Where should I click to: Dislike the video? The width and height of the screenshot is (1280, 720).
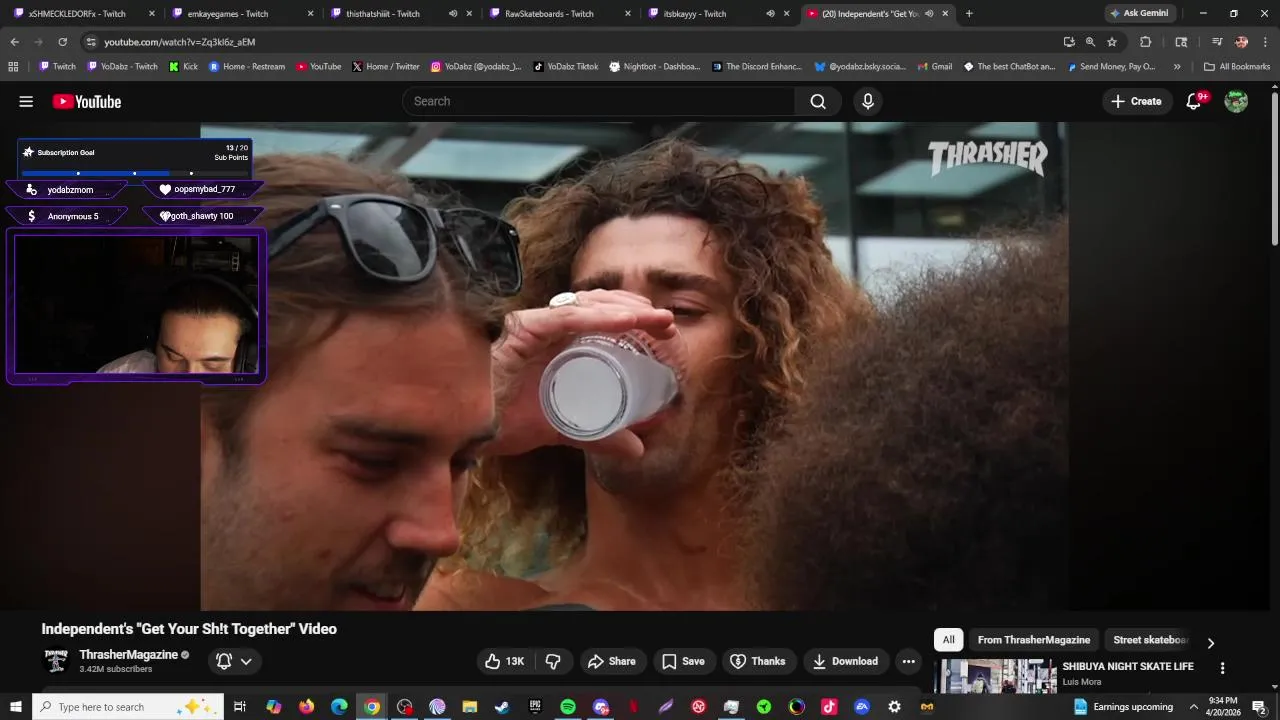[553, 661]
